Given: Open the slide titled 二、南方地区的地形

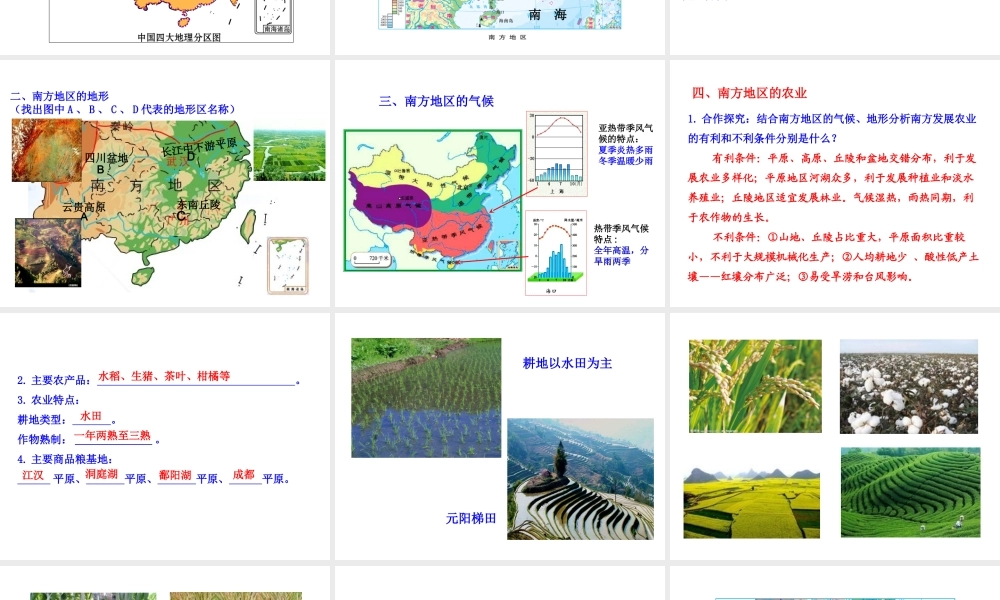Looking at the screenshot, I should (165, 184).
